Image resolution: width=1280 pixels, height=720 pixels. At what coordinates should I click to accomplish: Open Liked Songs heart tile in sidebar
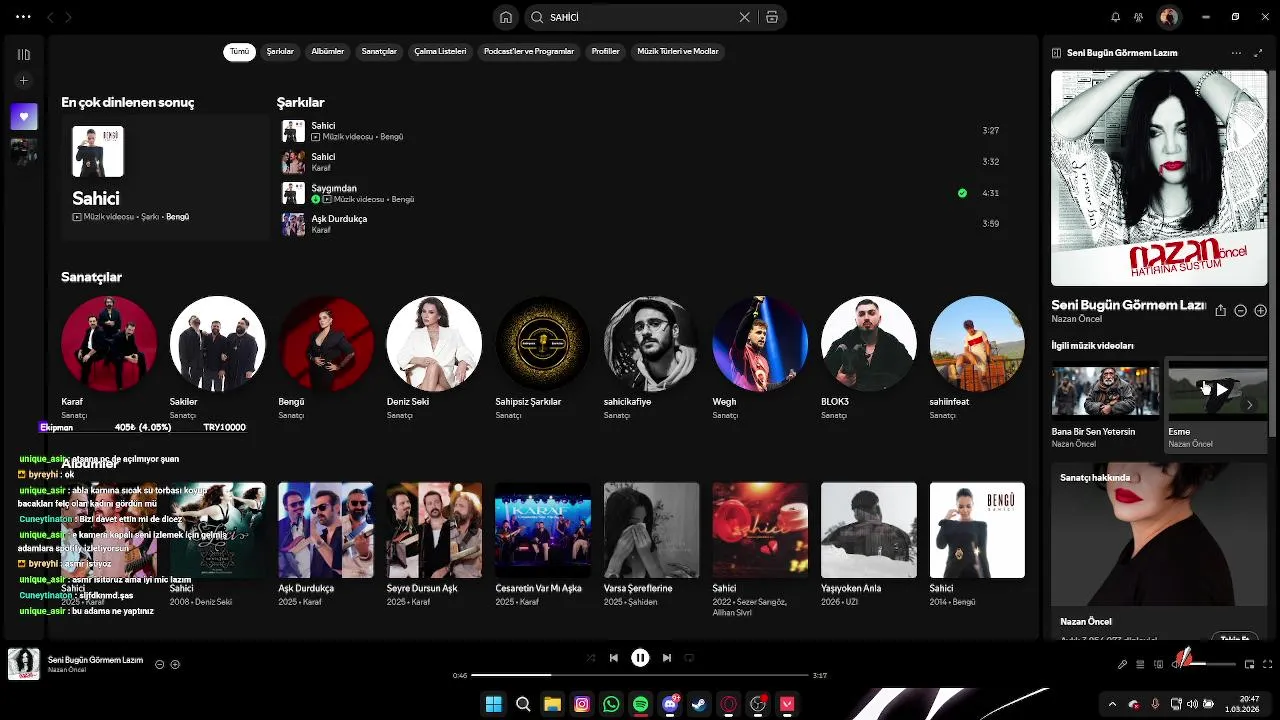click(24, 116)
